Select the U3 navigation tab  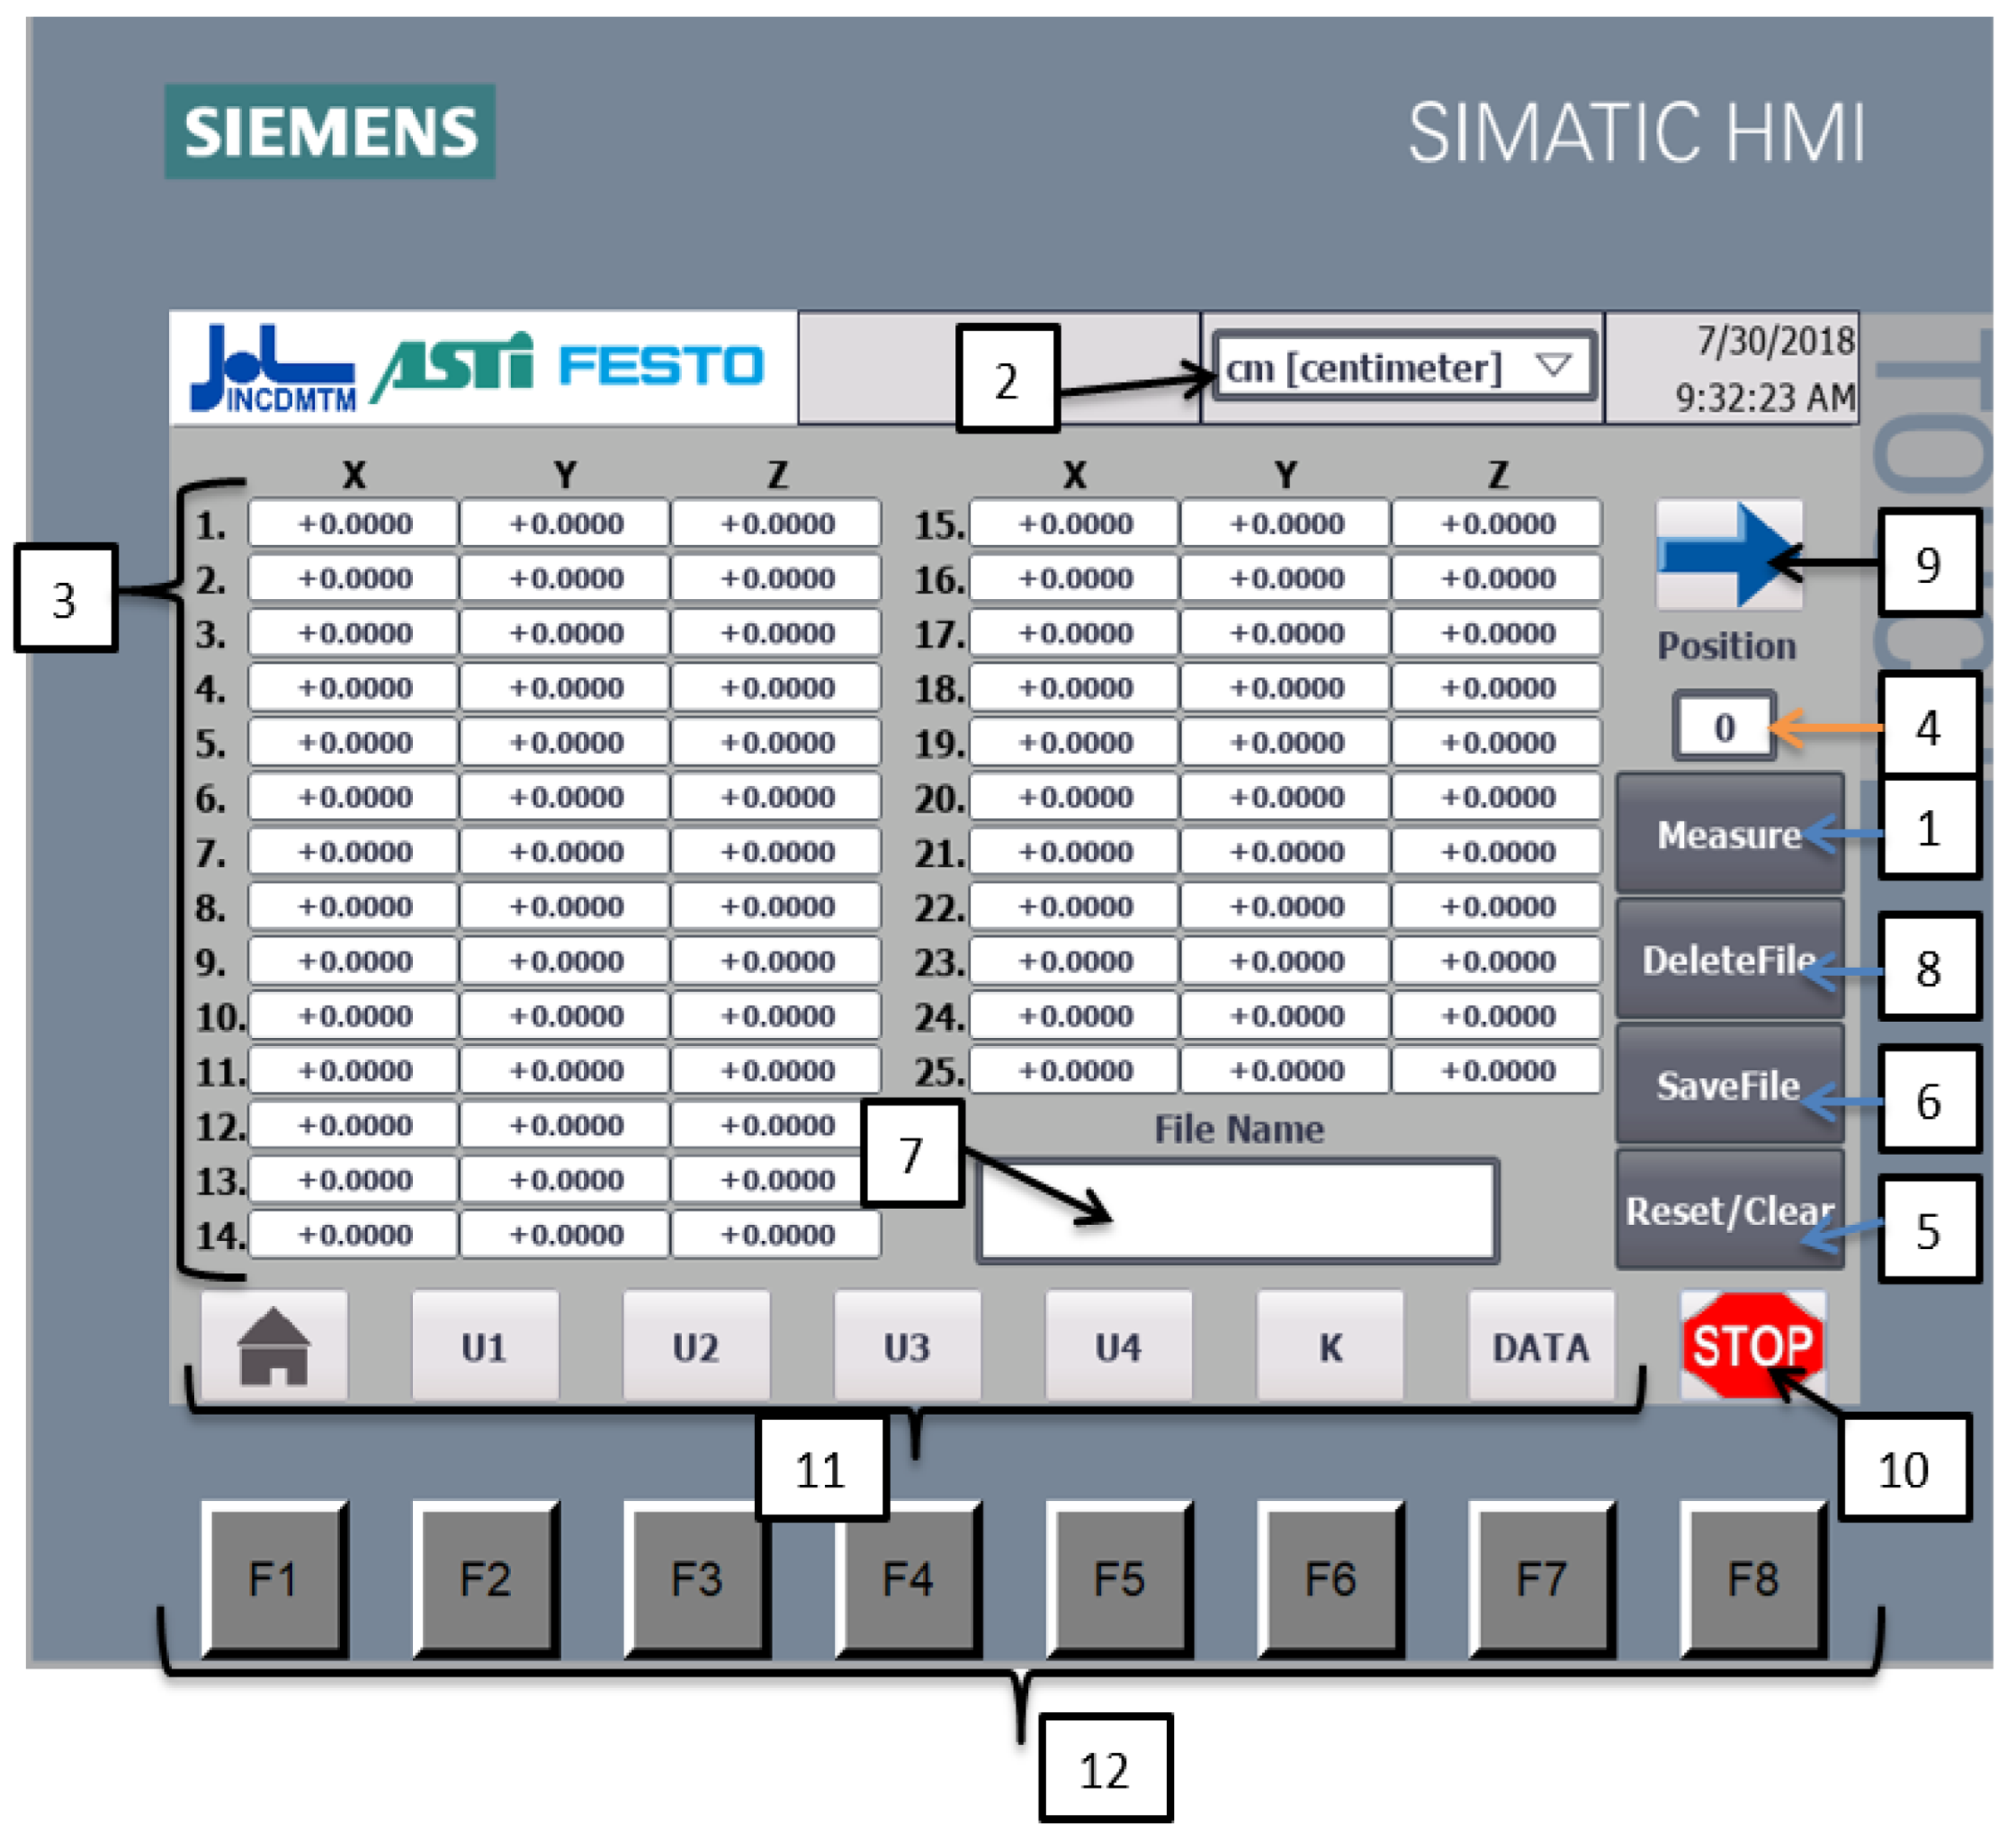coord(907,1348)
